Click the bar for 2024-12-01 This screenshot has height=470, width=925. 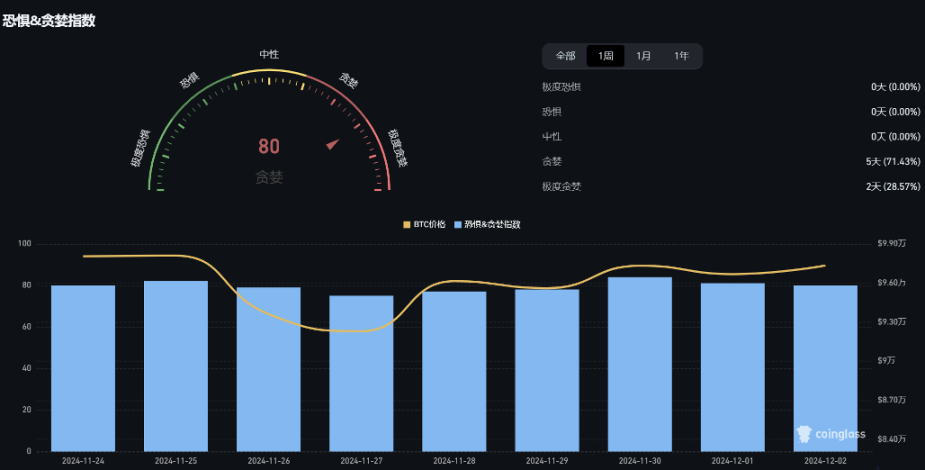click(x=733, y=367)
